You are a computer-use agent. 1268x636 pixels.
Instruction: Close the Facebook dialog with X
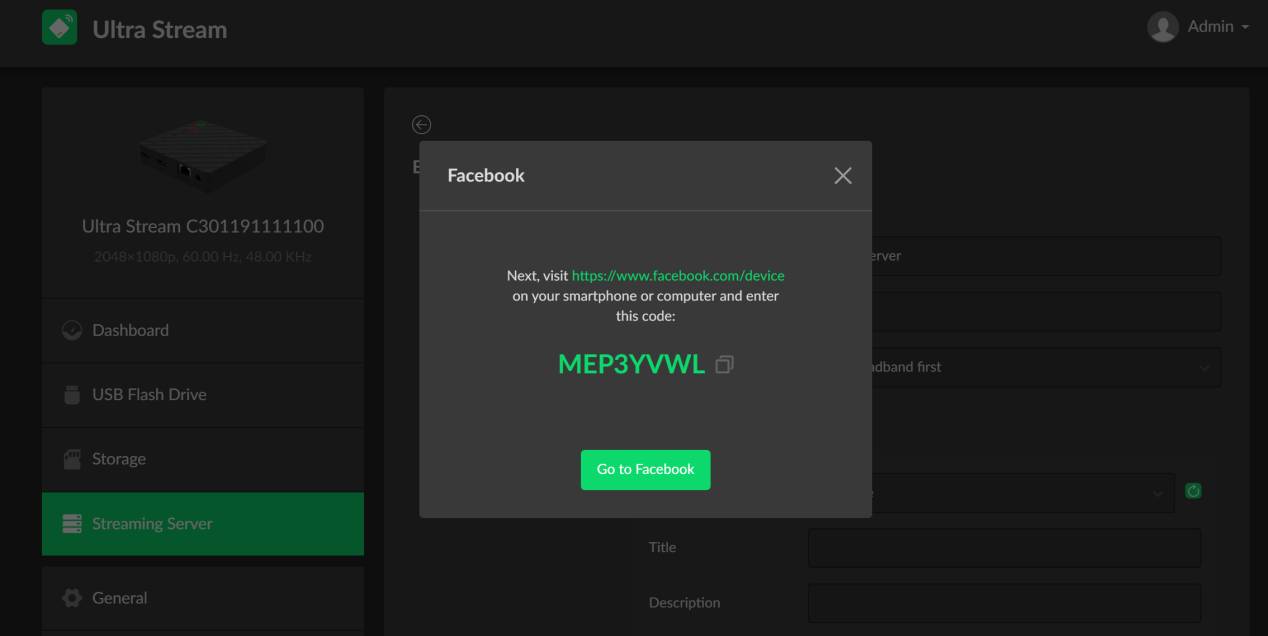(x=843, y=176)
